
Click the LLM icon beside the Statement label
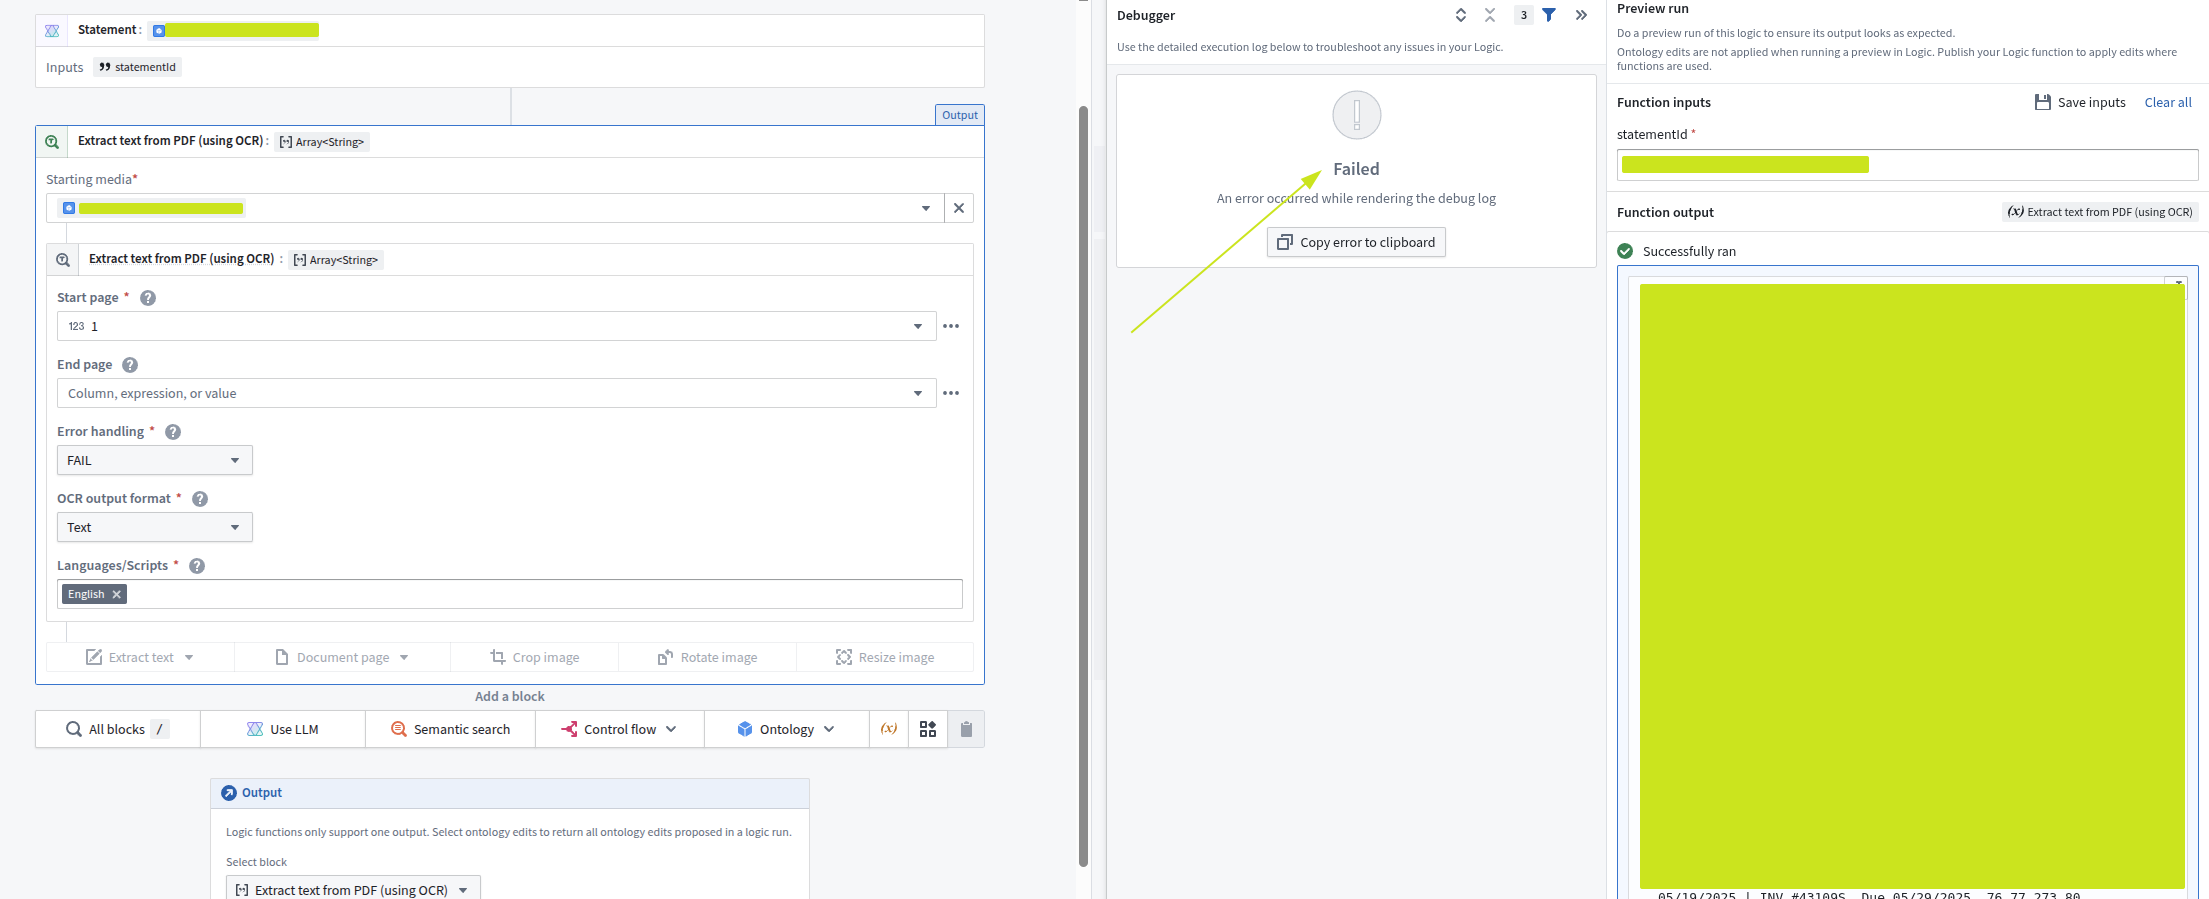(52, 30)
